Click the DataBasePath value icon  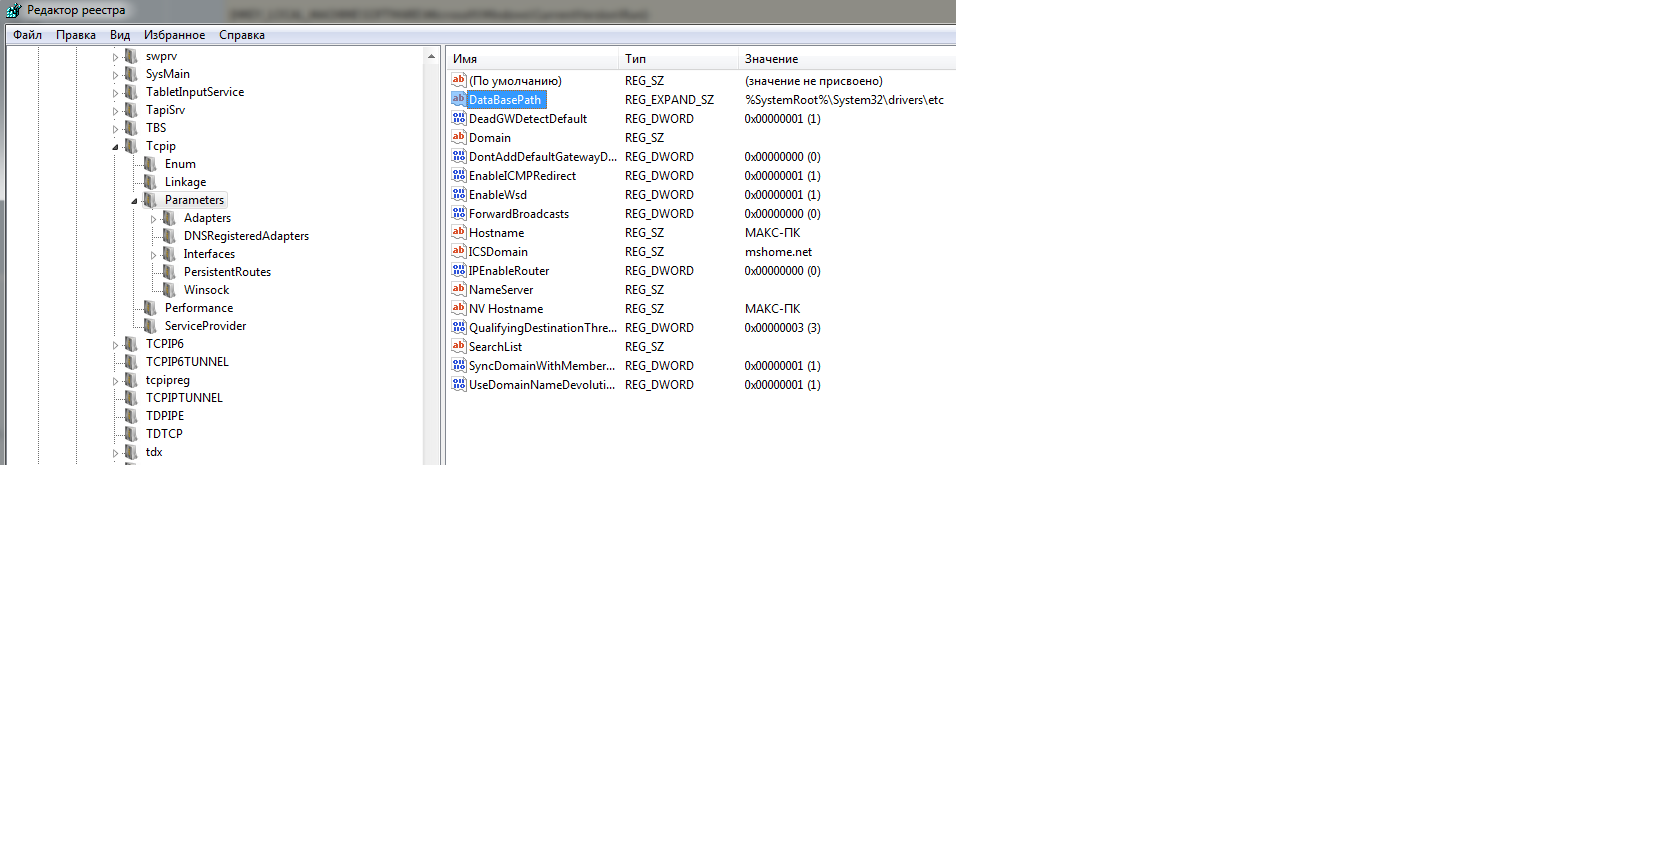tap(459, 99)
